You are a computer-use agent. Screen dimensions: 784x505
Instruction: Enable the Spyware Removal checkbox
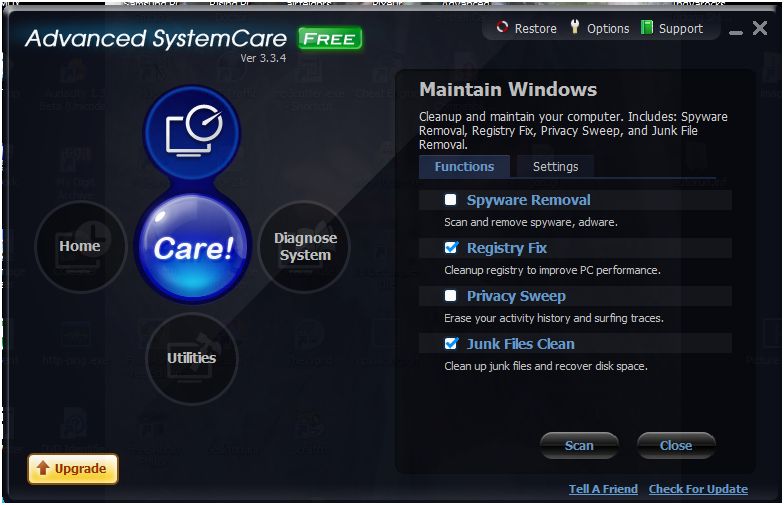tap(450, 200)
